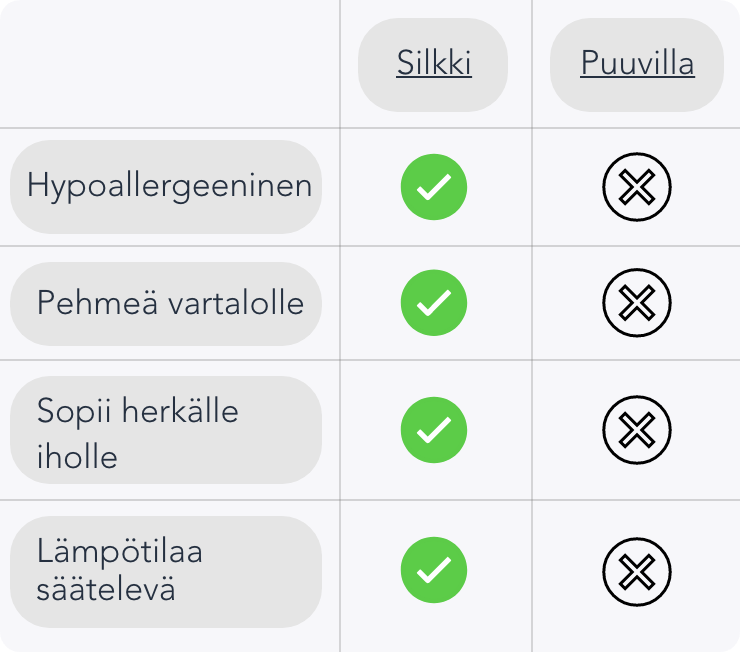This screenshot has width=740, height=652.
Task: Click the Puuvilla cross icon for Hypoallergeeninen
Action: [x=637, y=187]
